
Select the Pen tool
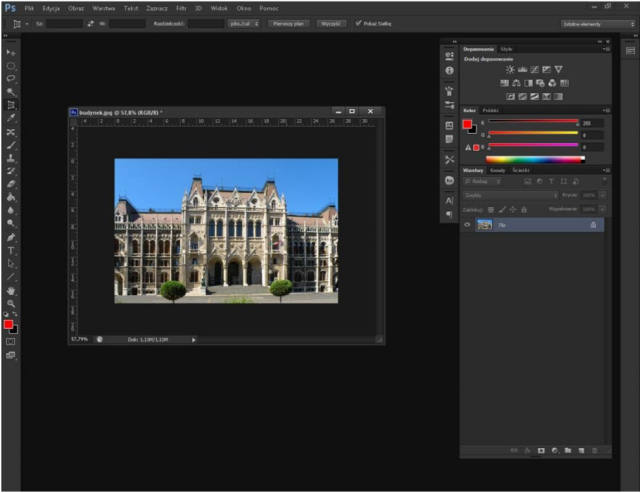click(x=11, y=237)
